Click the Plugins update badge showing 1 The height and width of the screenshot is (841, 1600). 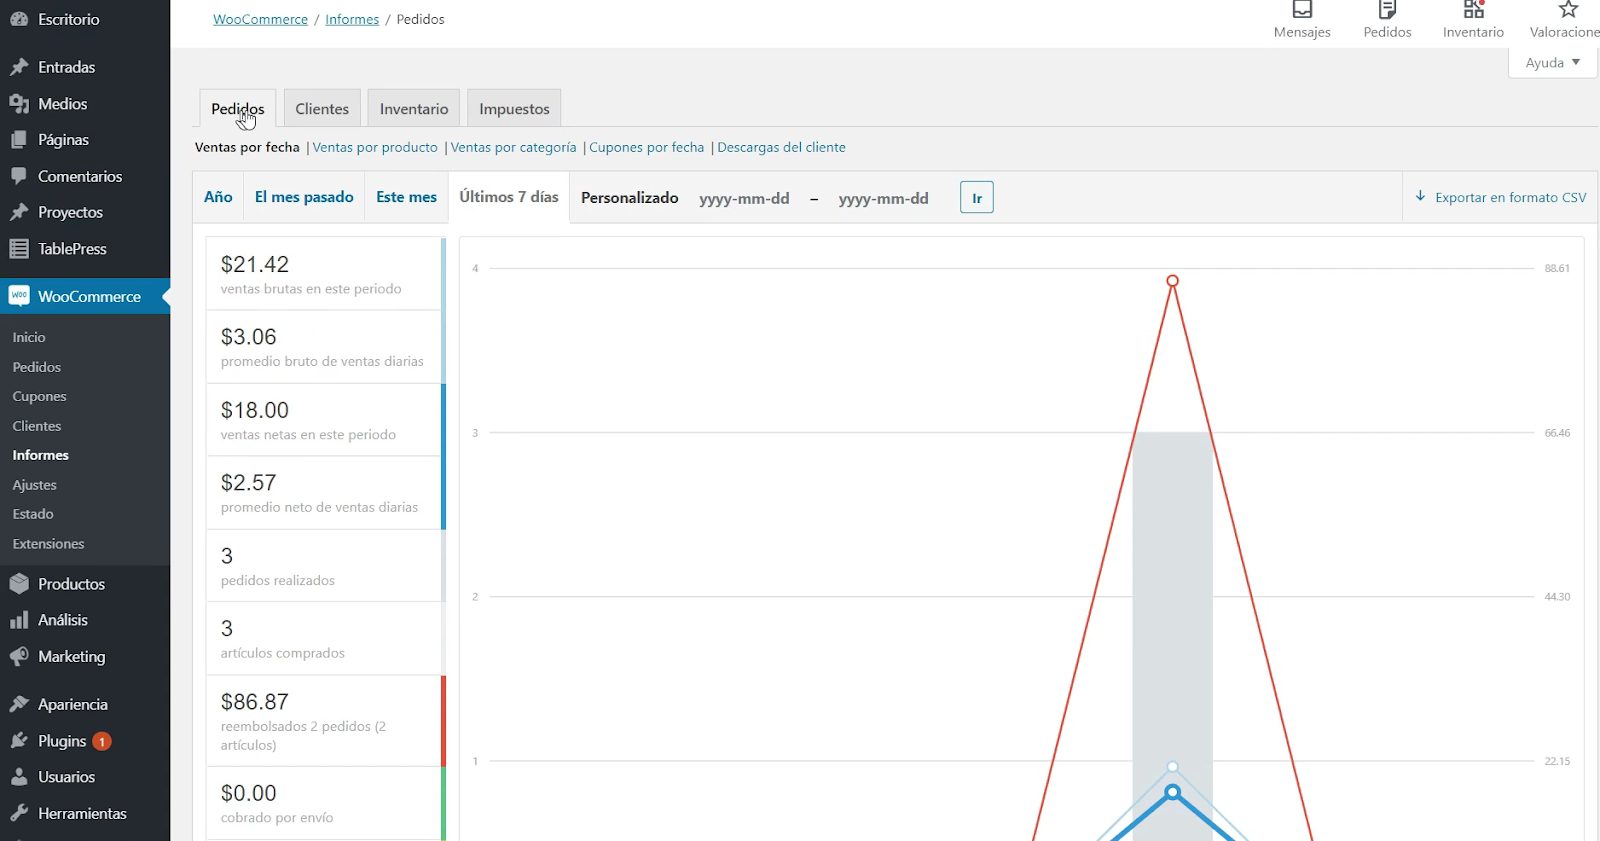pyautogui.click(x=102, y=741)
